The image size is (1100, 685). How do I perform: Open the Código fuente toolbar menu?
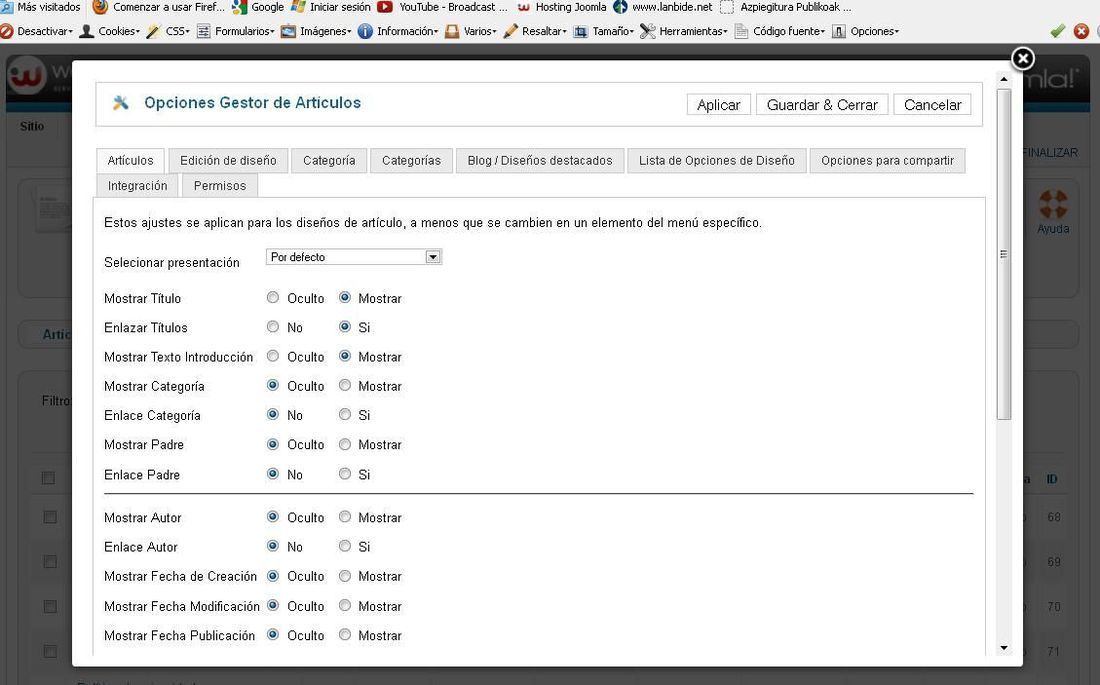click(779, 31)
